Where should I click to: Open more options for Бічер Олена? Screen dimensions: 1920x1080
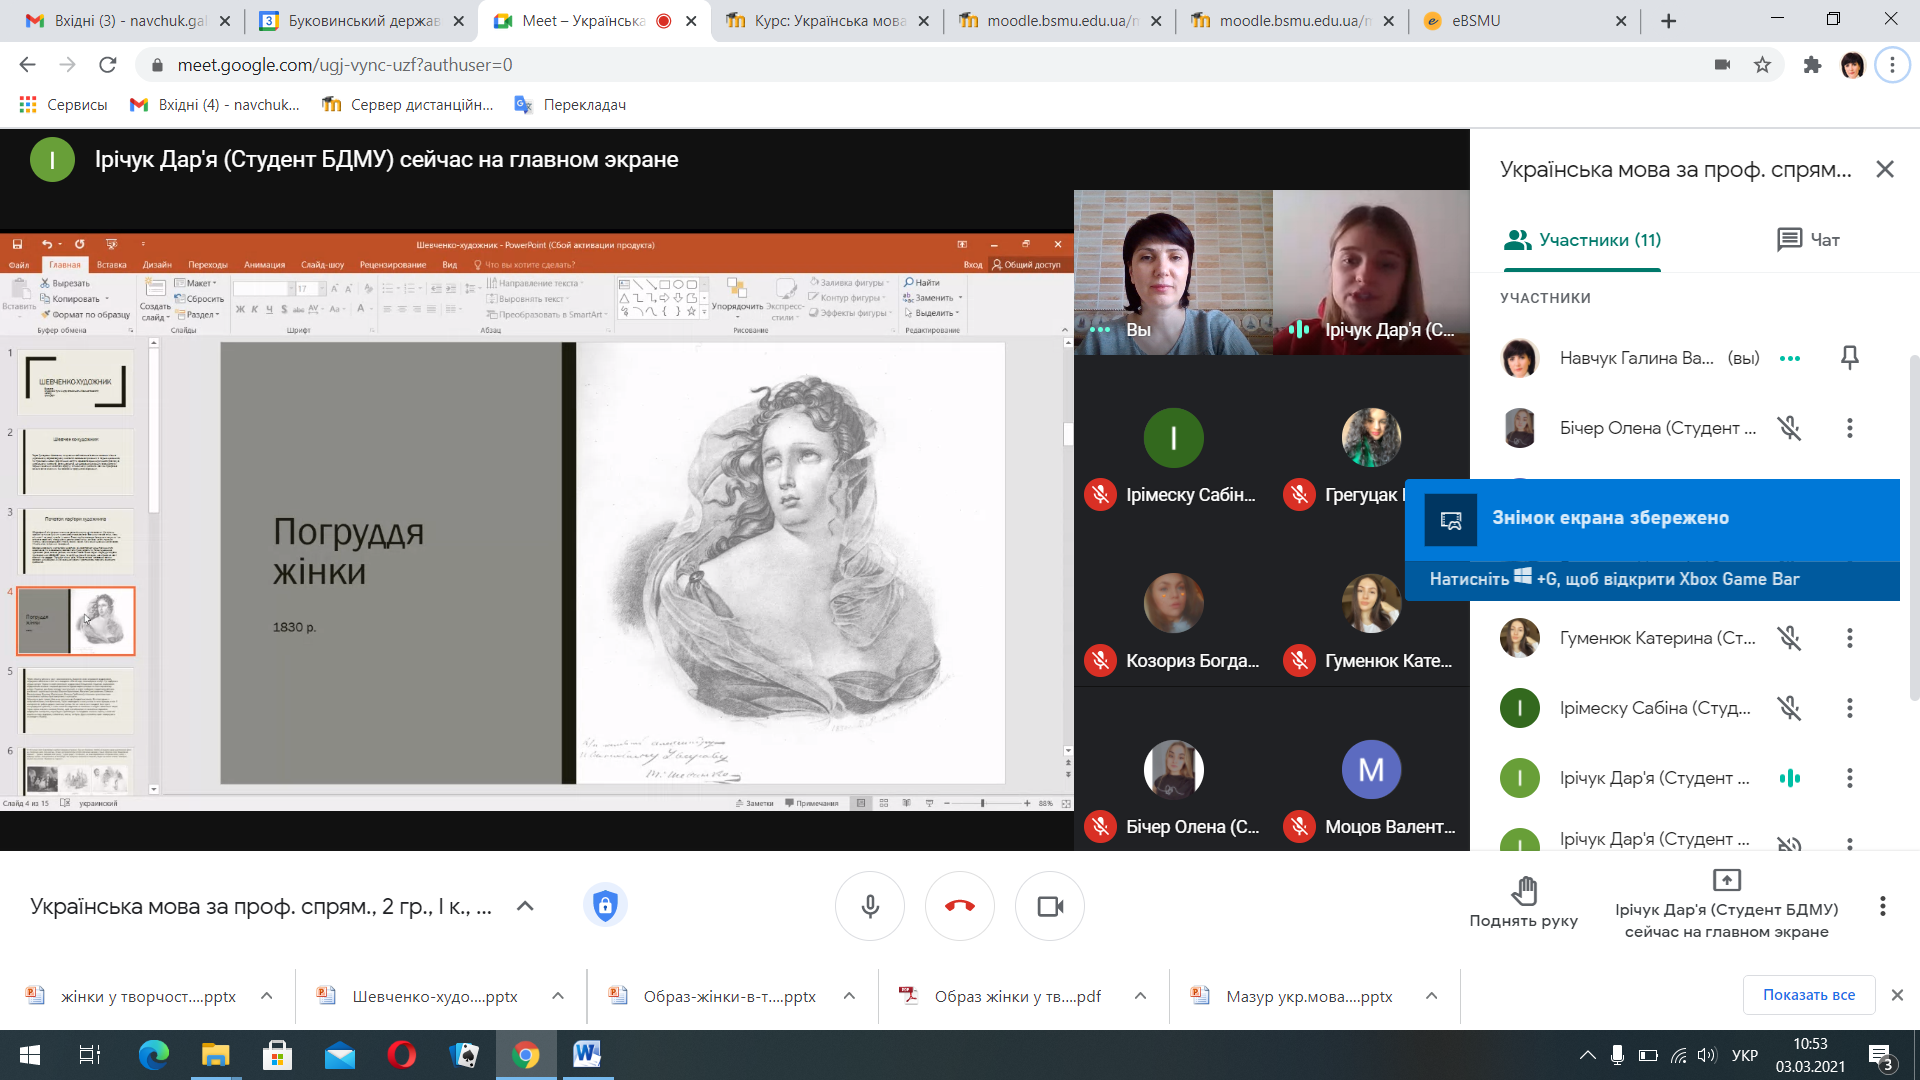[1850, 428]
